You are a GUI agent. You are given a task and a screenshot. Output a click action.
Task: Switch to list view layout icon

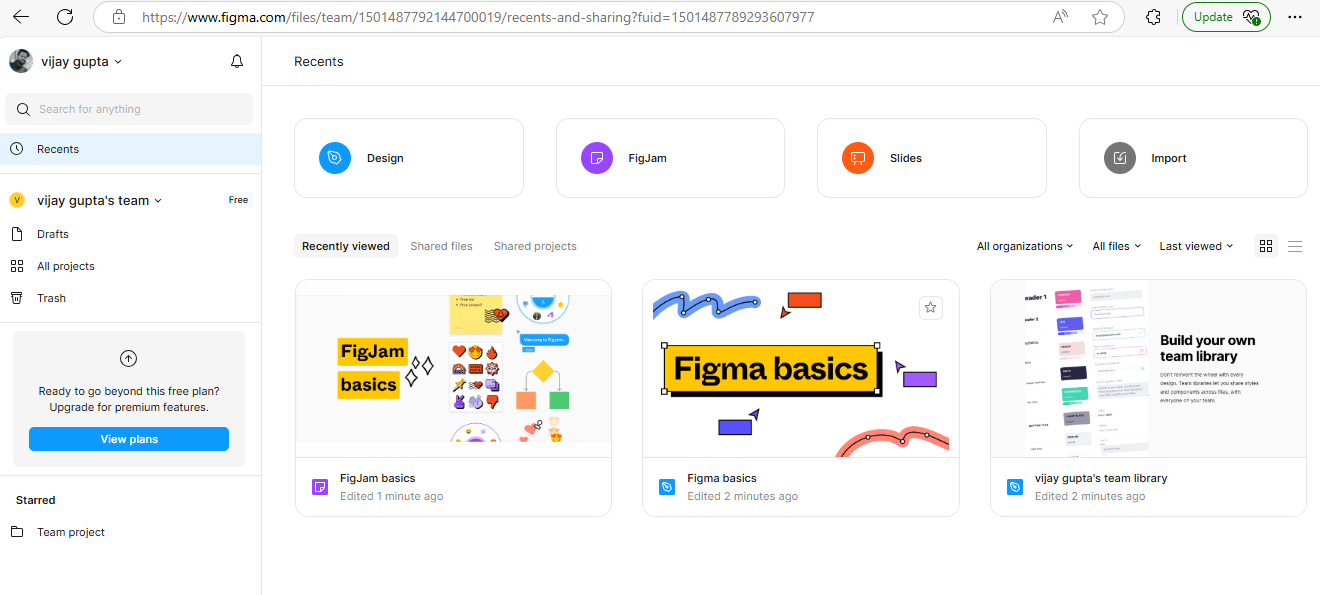pos(1295,246)
